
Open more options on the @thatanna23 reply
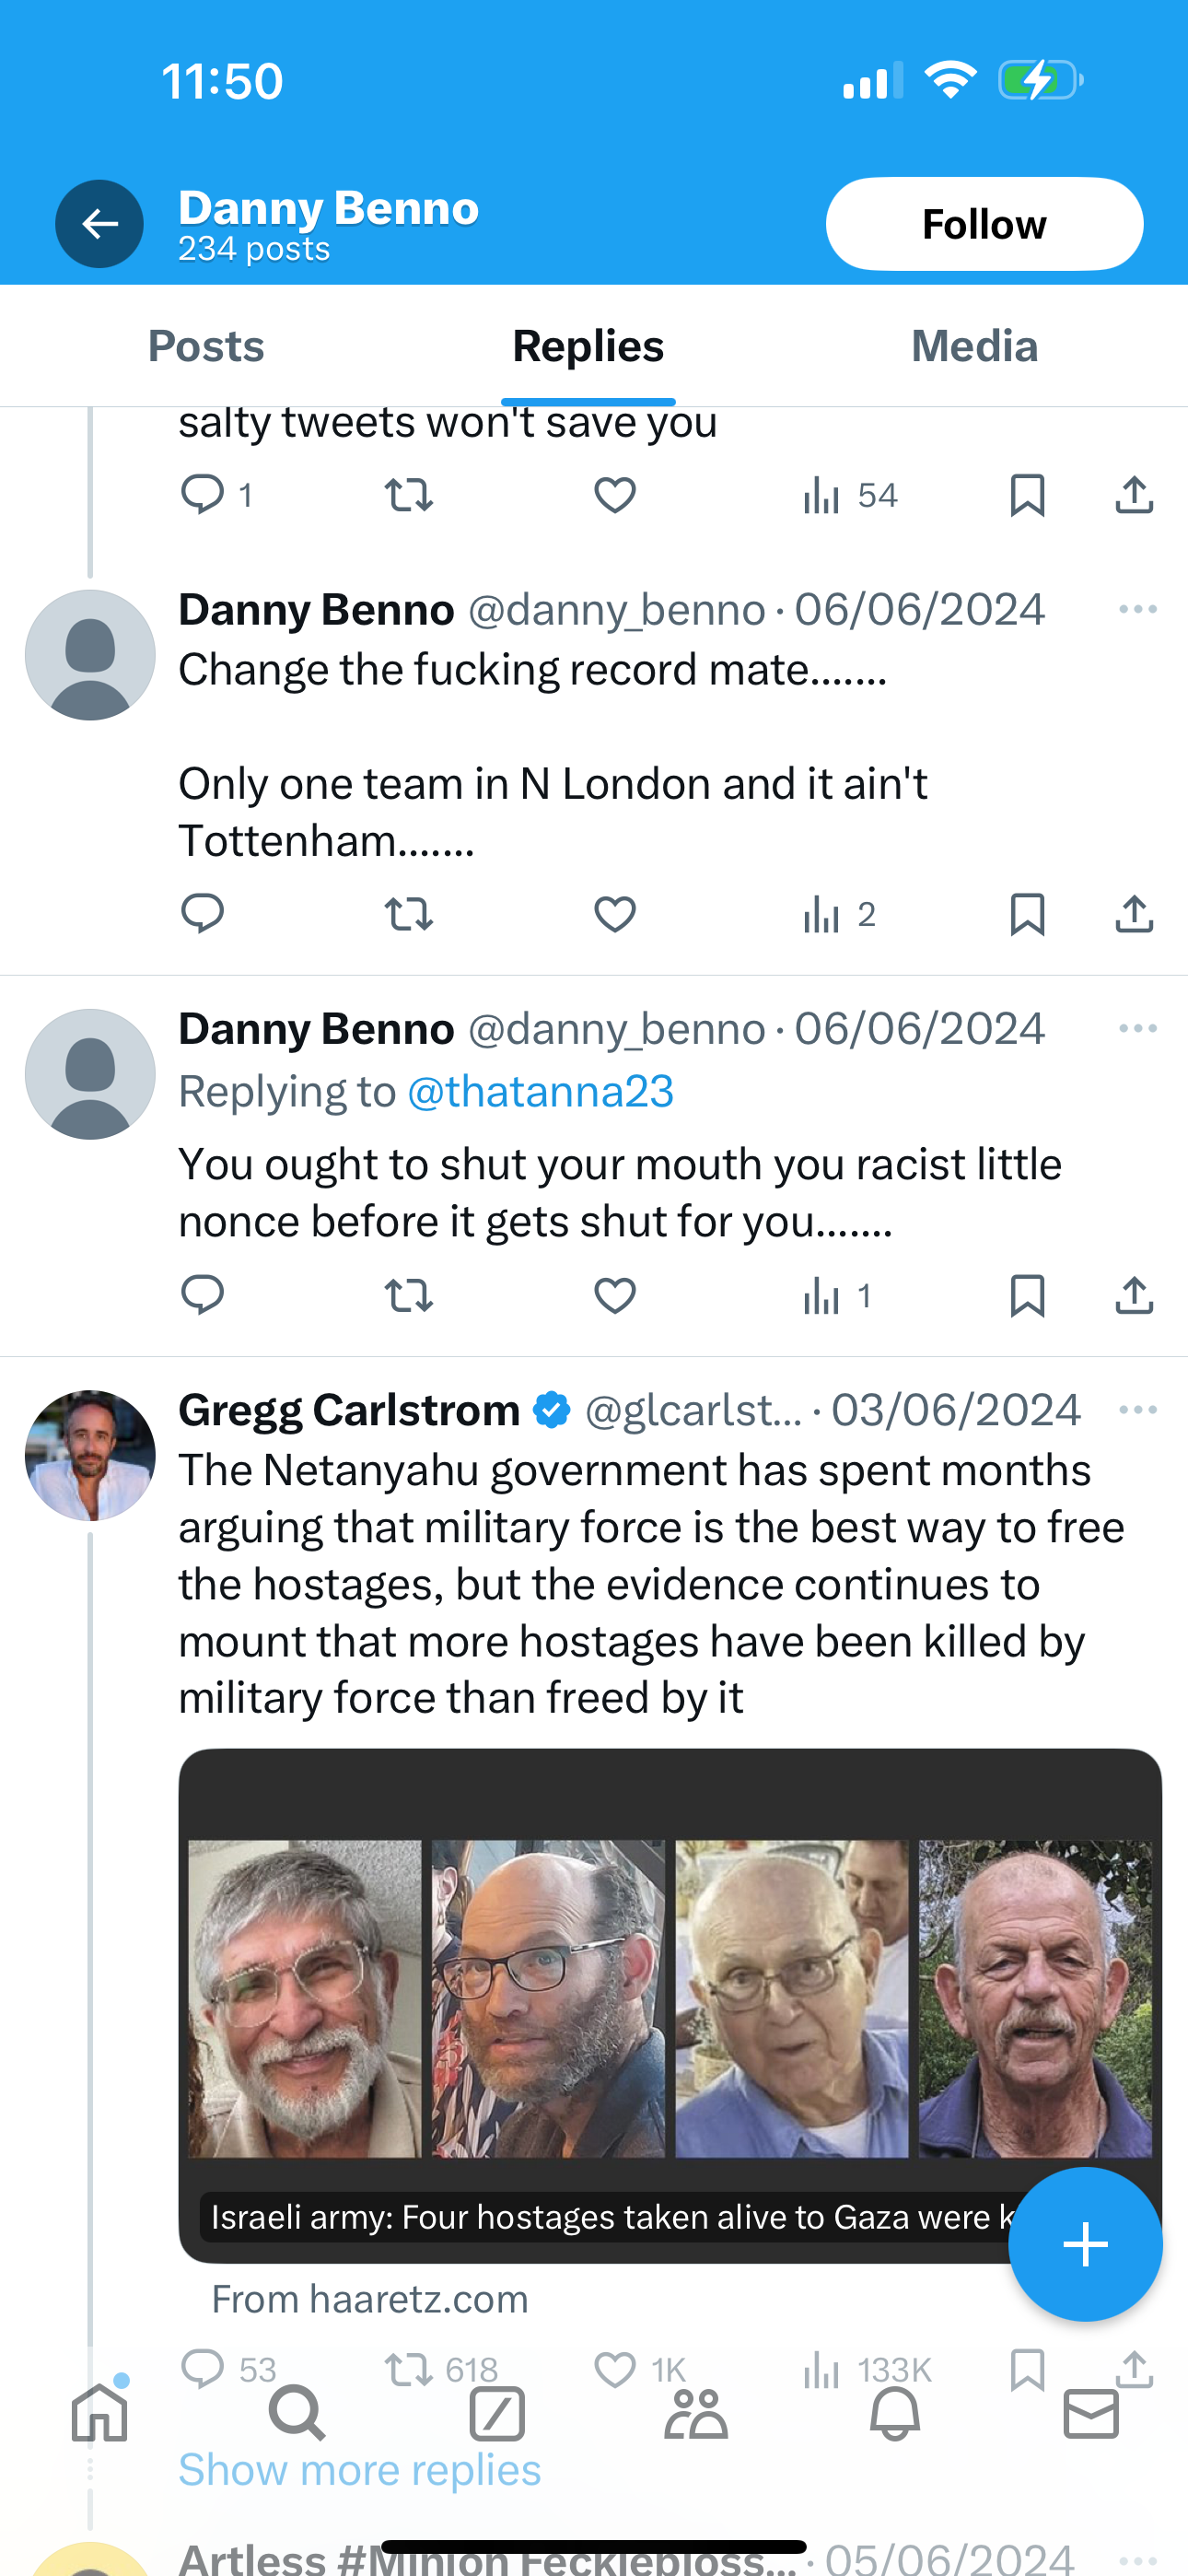1137,1029
